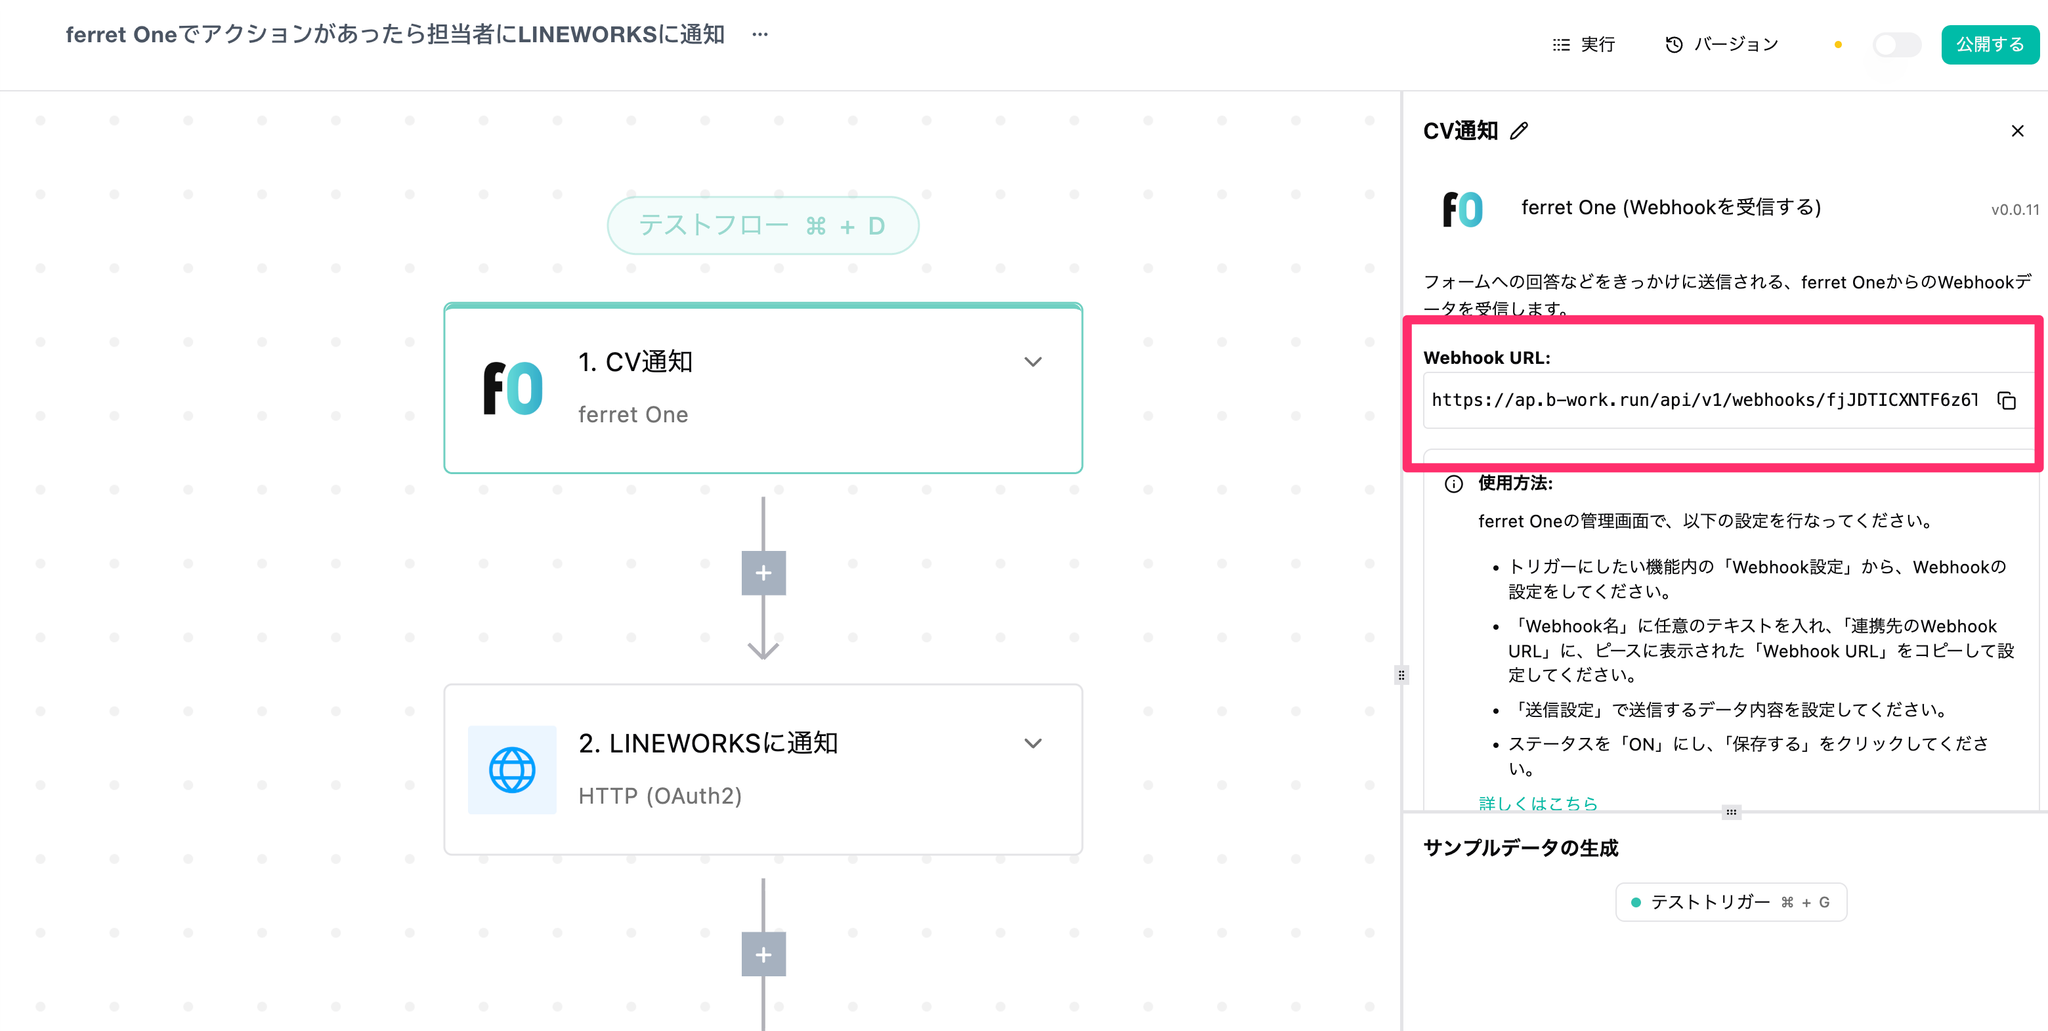This screenshot has width=2048, height=1031.
Task: Click the Webhook URL text field
Action: [x=1704, y=401]
